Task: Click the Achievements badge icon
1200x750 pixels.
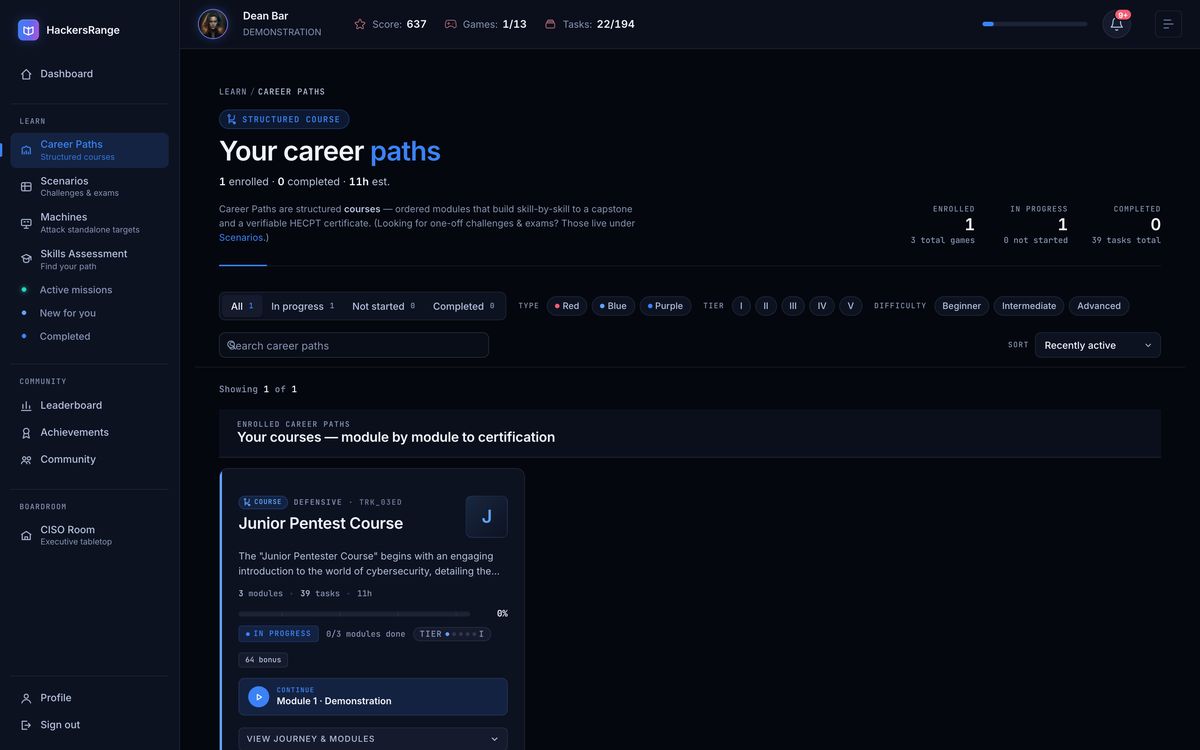Action: click(26, 433)
